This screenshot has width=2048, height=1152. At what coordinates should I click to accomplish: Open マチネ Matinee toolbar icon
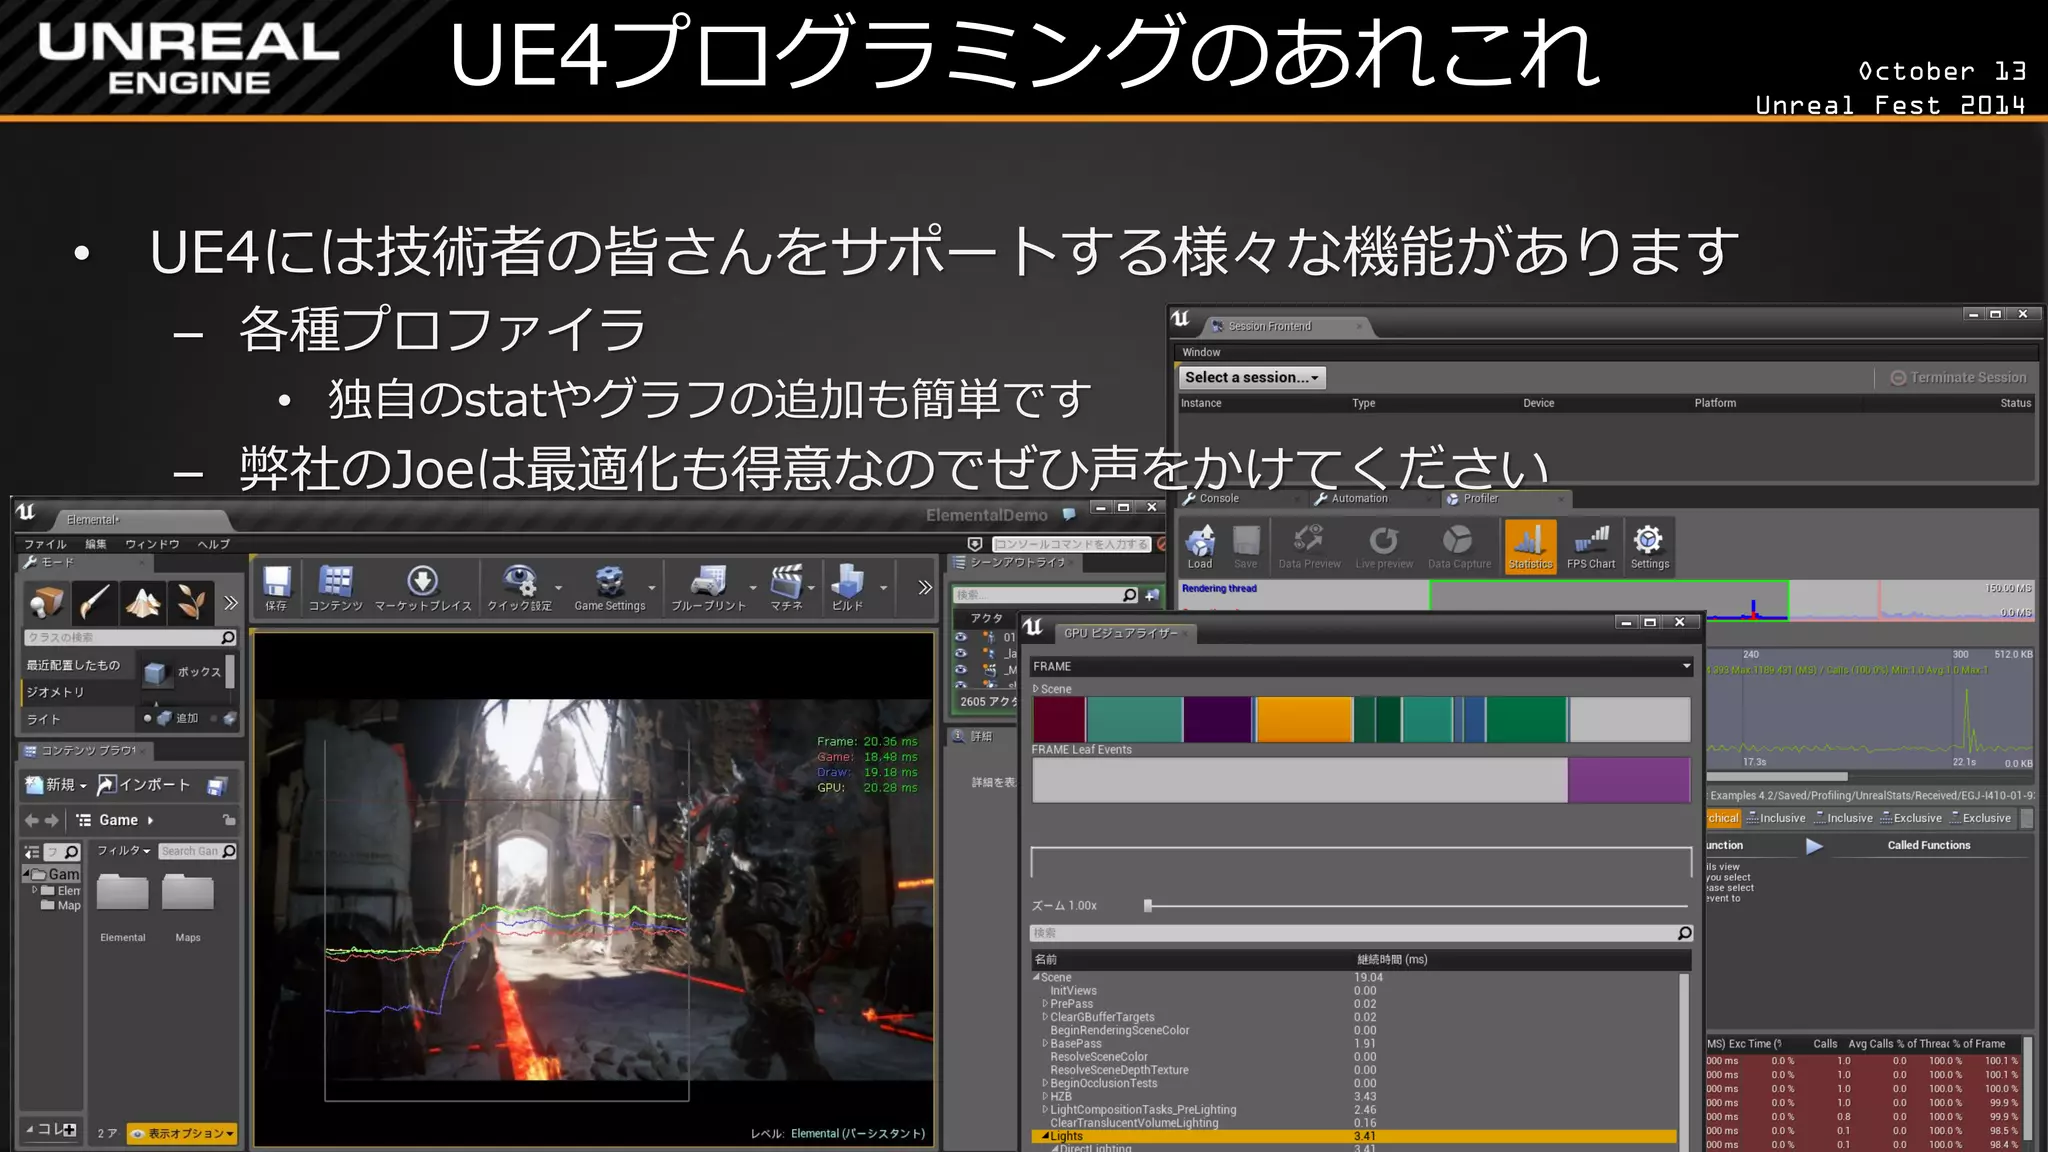click(787, 588)
